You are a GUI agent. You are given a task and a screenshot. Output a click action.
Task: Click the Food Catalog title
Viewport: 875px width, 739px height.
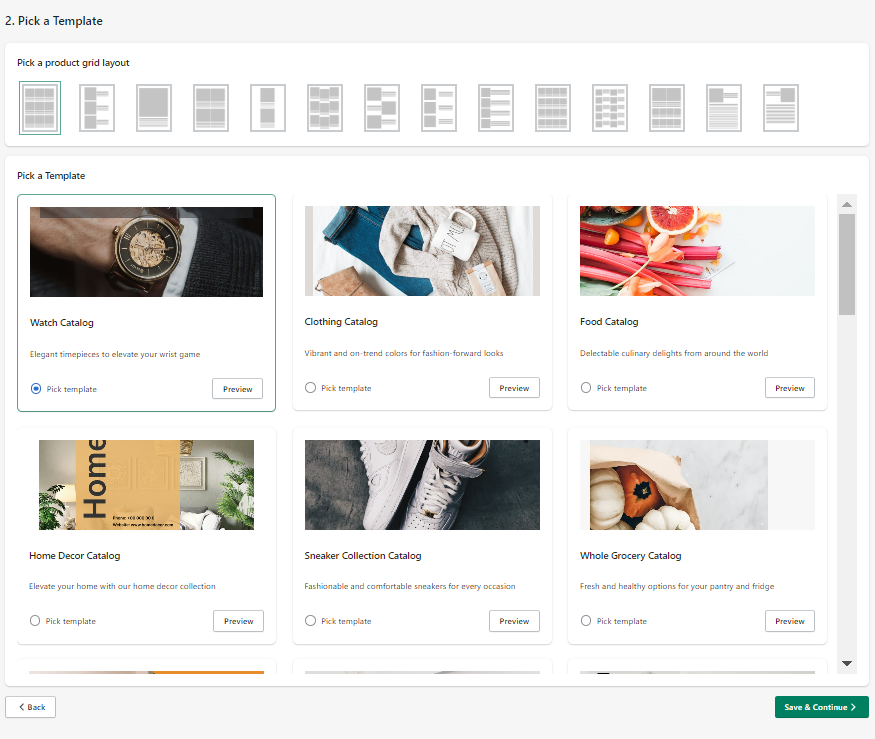[609, 321]
